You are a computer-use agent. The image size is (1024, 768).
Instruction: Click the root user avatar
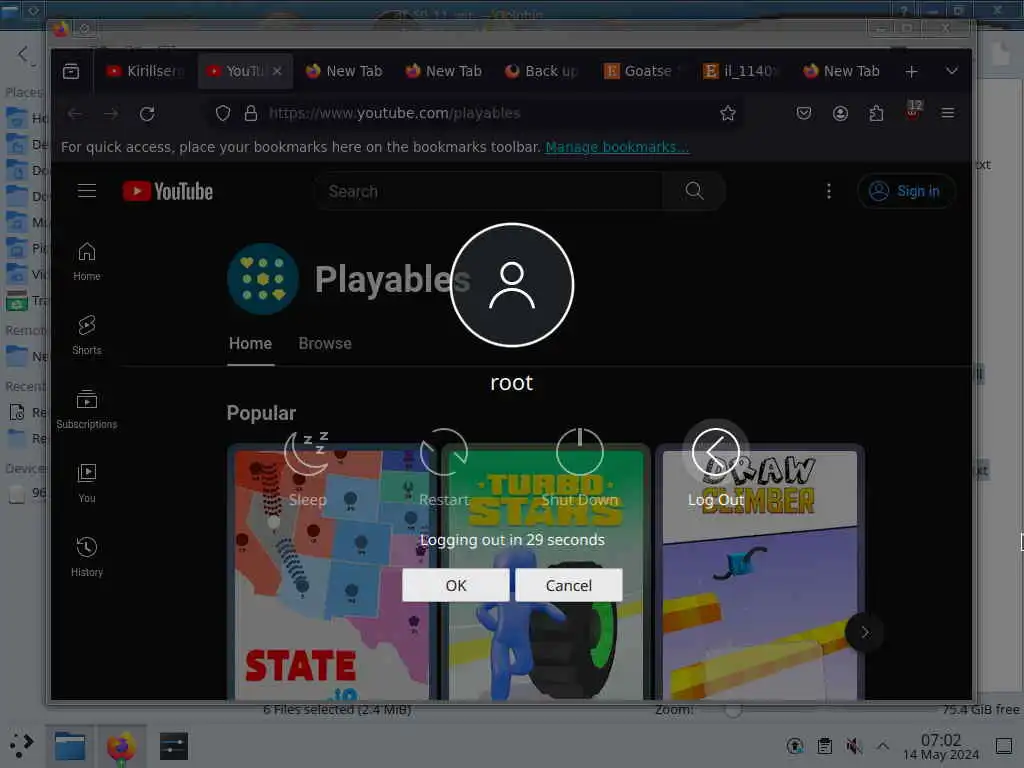[x=512, y=285]
